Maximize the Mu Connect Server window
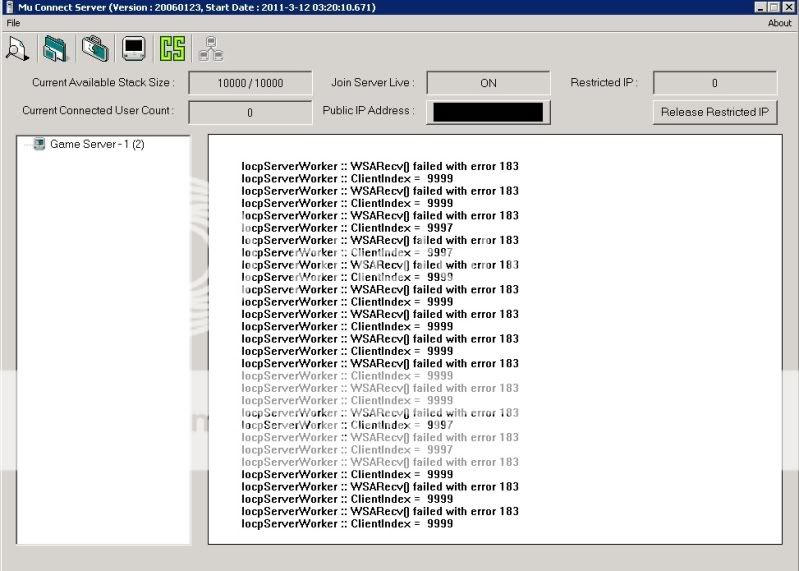The image size is (799, 571). click(x=773, y=7)
